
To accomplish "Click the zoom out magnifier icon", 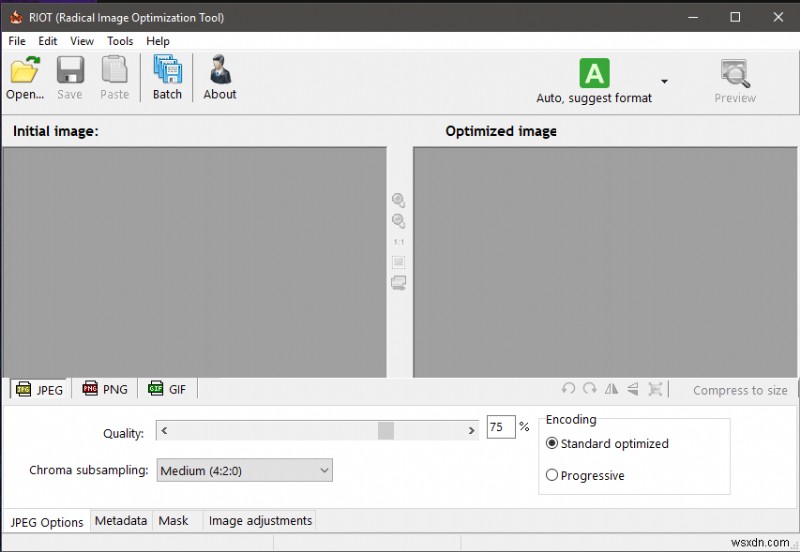I will [398, 221].
